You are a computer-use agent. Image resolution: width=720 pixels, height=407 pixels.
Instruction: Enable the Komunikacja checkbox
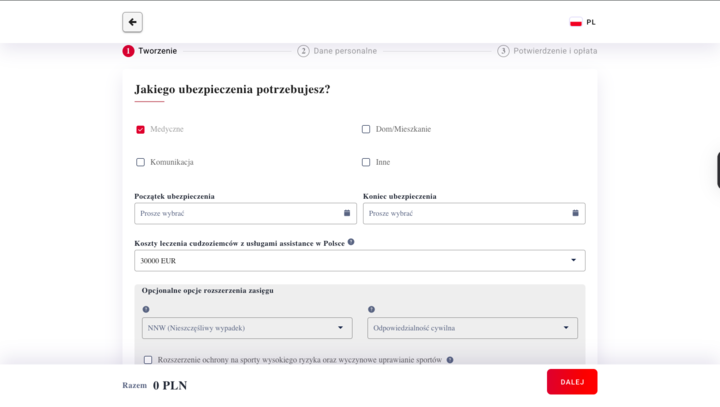[x=140, y=162]
